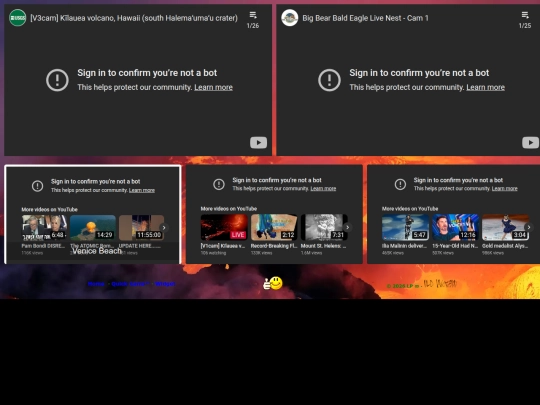Screen dimensions: 540x405
Task: Open the LIVE Kilauea V1cam thumbnail
Action: 224,227
